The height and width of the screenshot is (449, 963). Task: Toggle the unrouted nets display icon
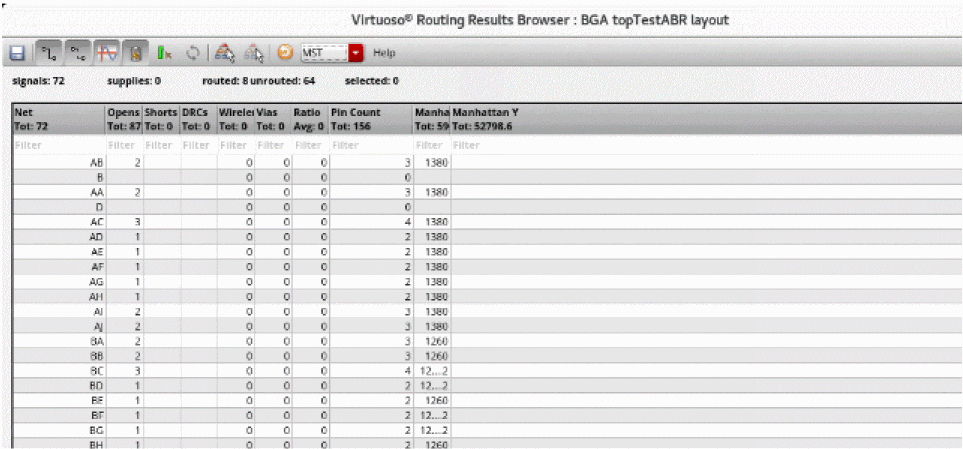(77, 53)
